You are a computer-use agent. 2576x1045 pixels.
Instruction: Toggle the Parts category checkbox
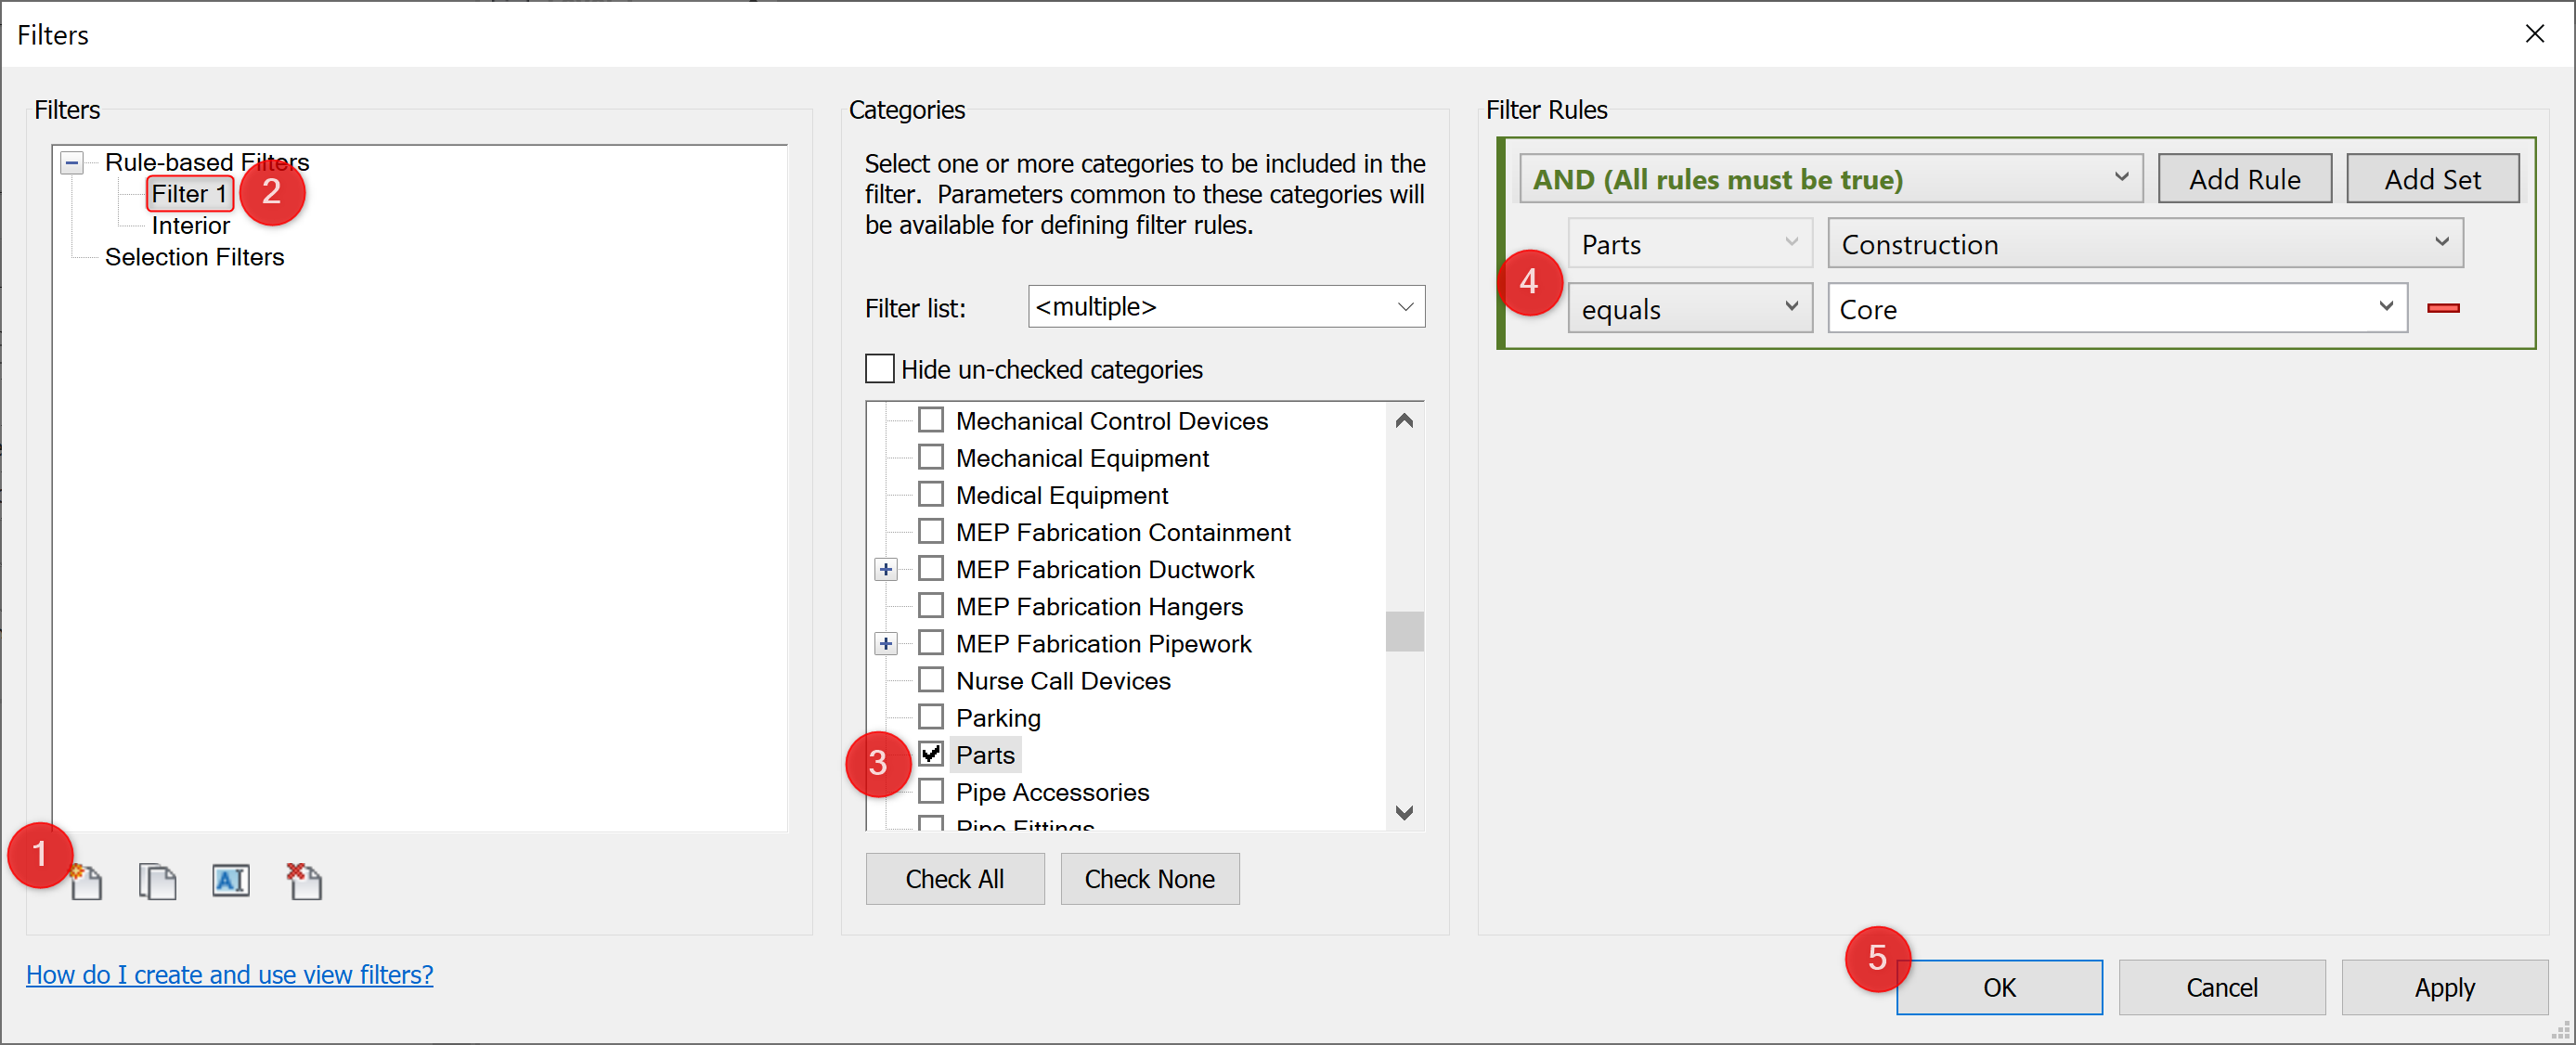coord(931,755)
